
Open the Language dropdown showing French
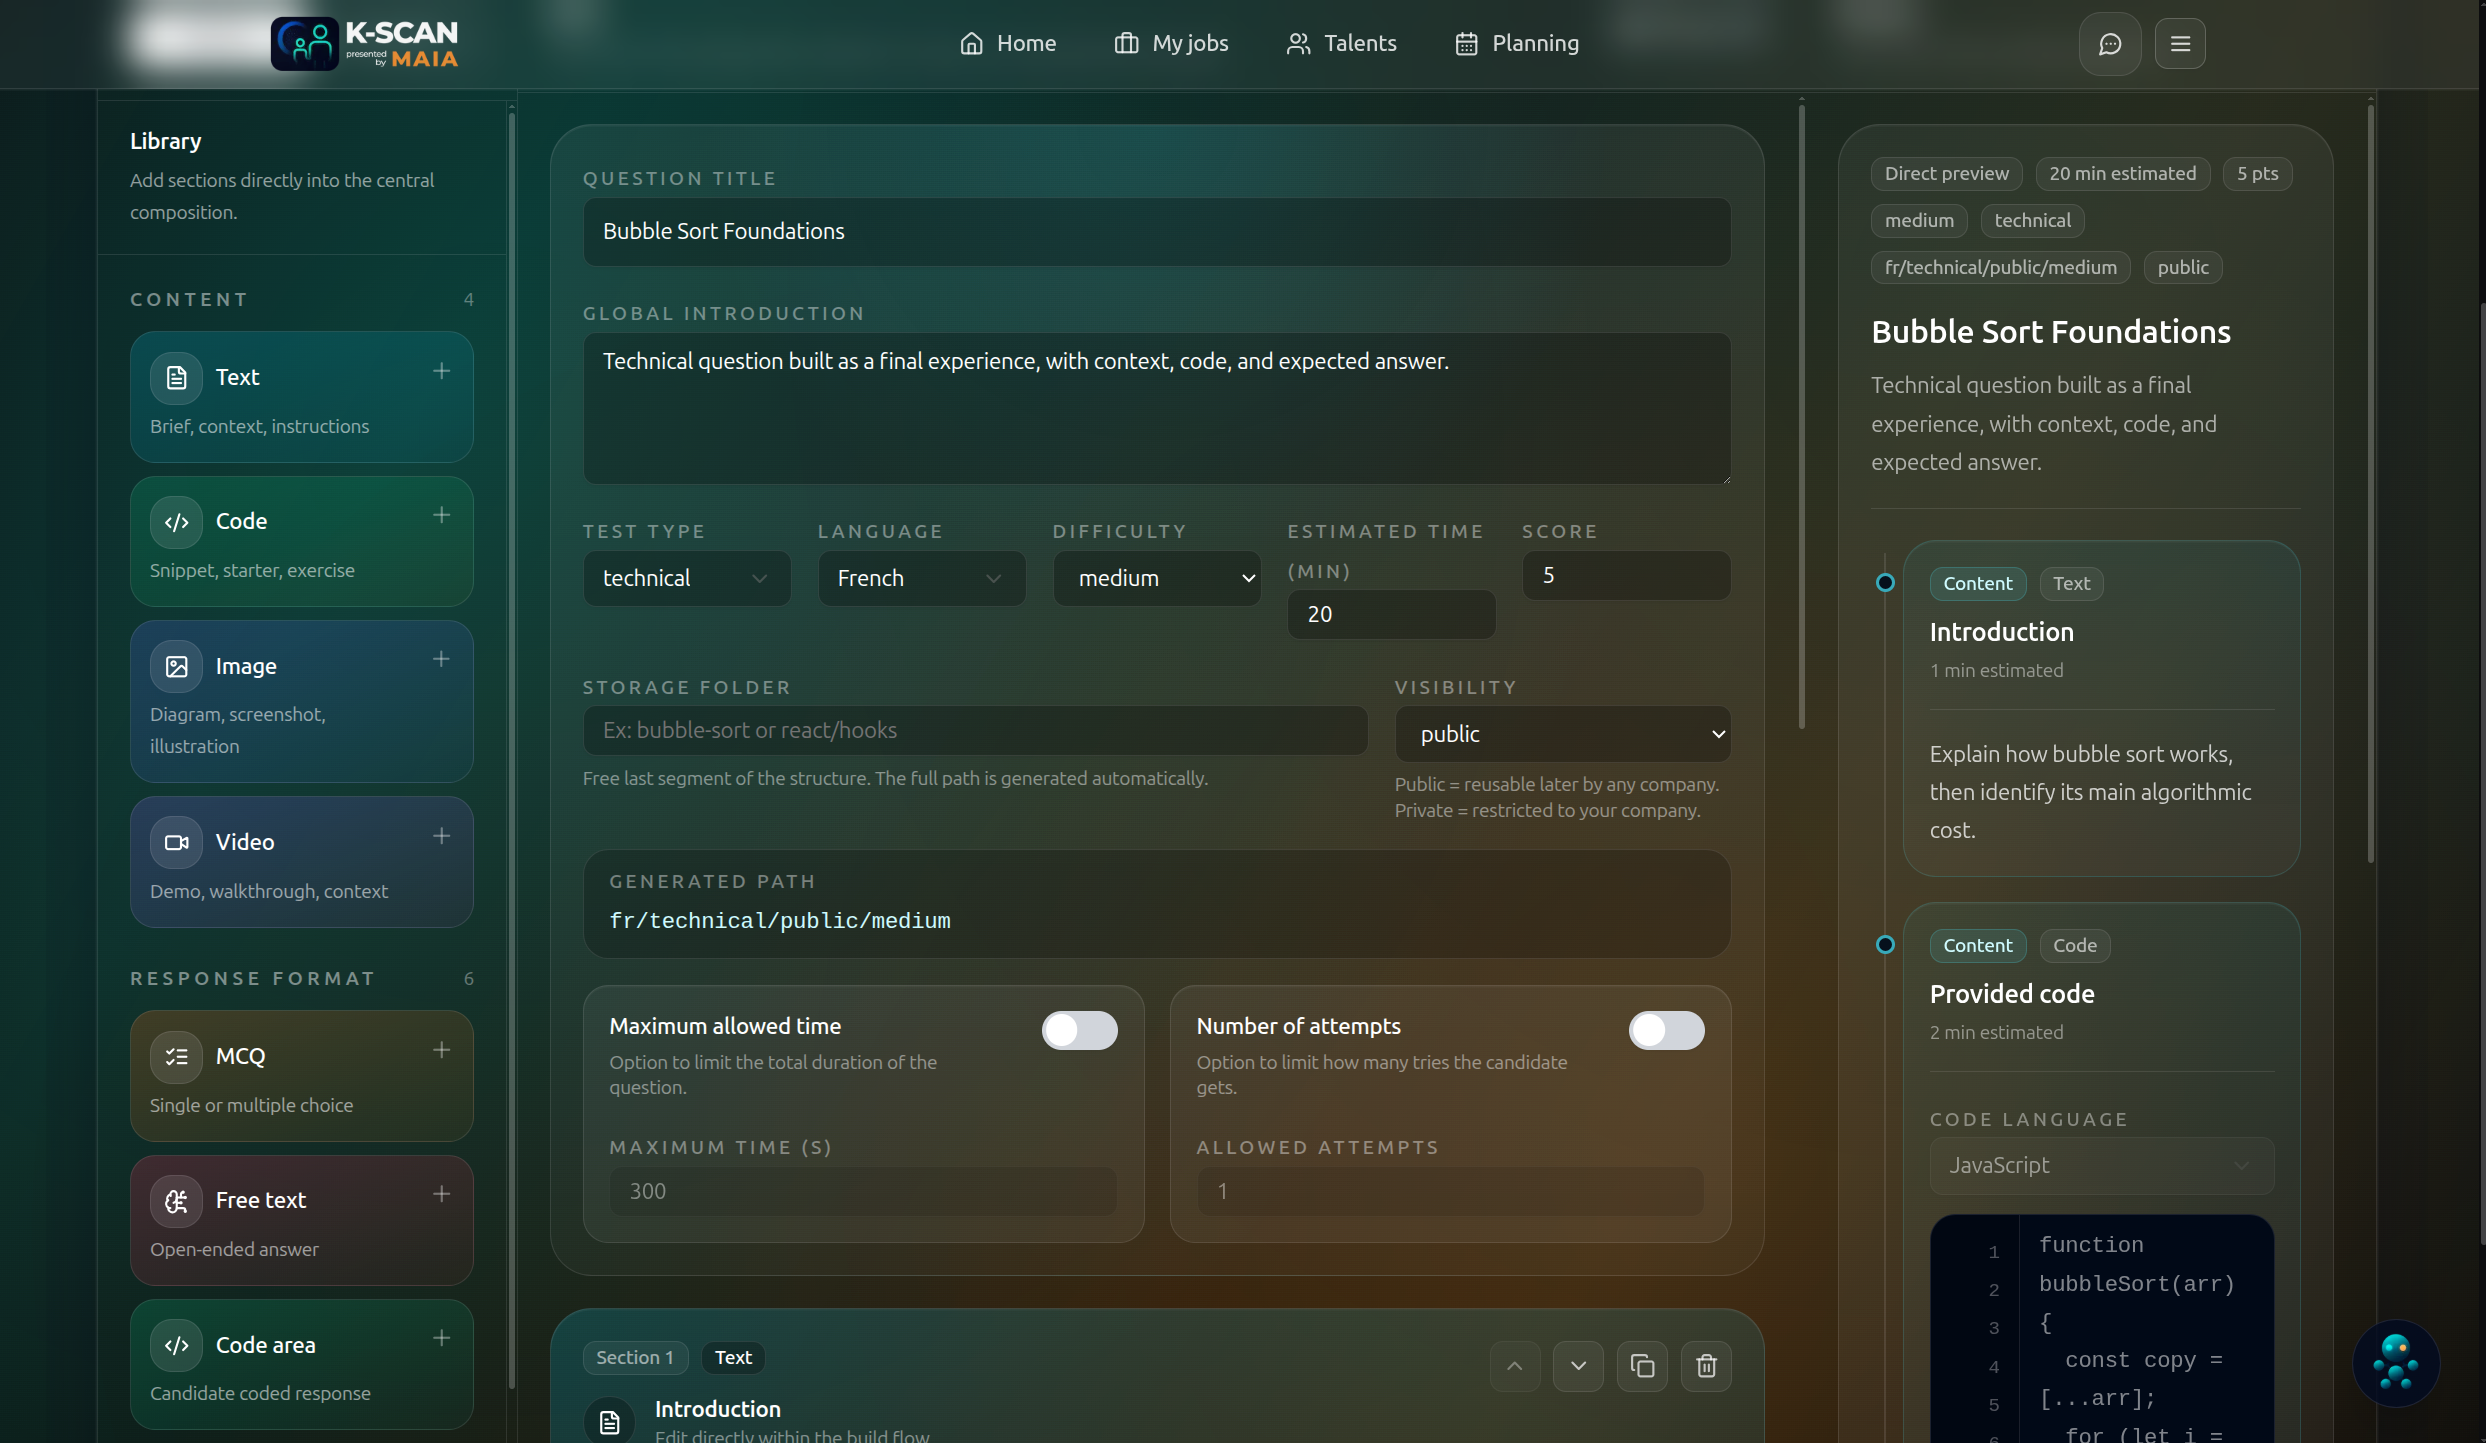pyautogui.click(x=921, y=578)
